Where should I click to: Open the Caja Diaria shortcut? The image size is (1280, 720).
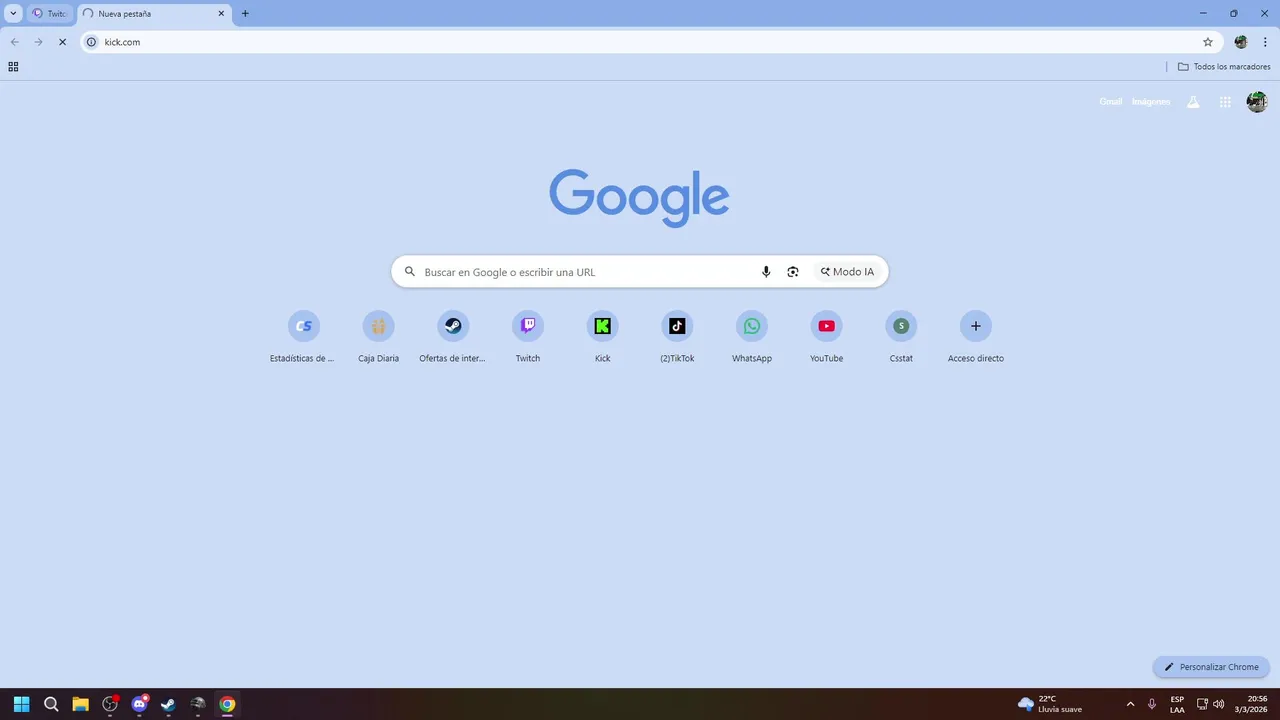[x=378, y=337]
